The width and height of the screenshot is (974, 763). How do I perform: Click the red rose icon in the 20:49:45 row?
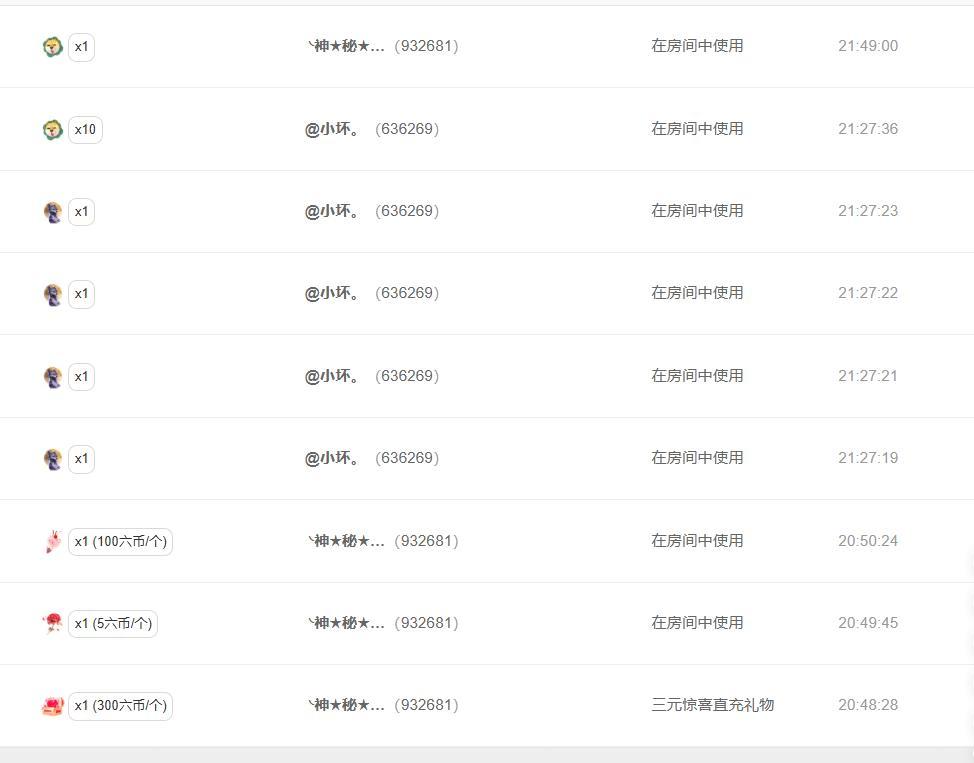[x=53, y=623]
